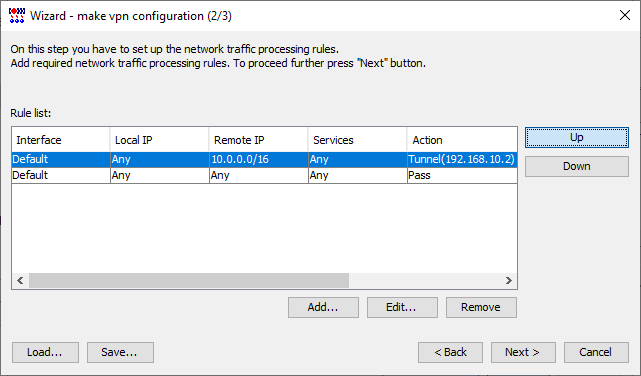The image size is (641, 376).
Task: Save the current configuration
Action: pos(120,352)
